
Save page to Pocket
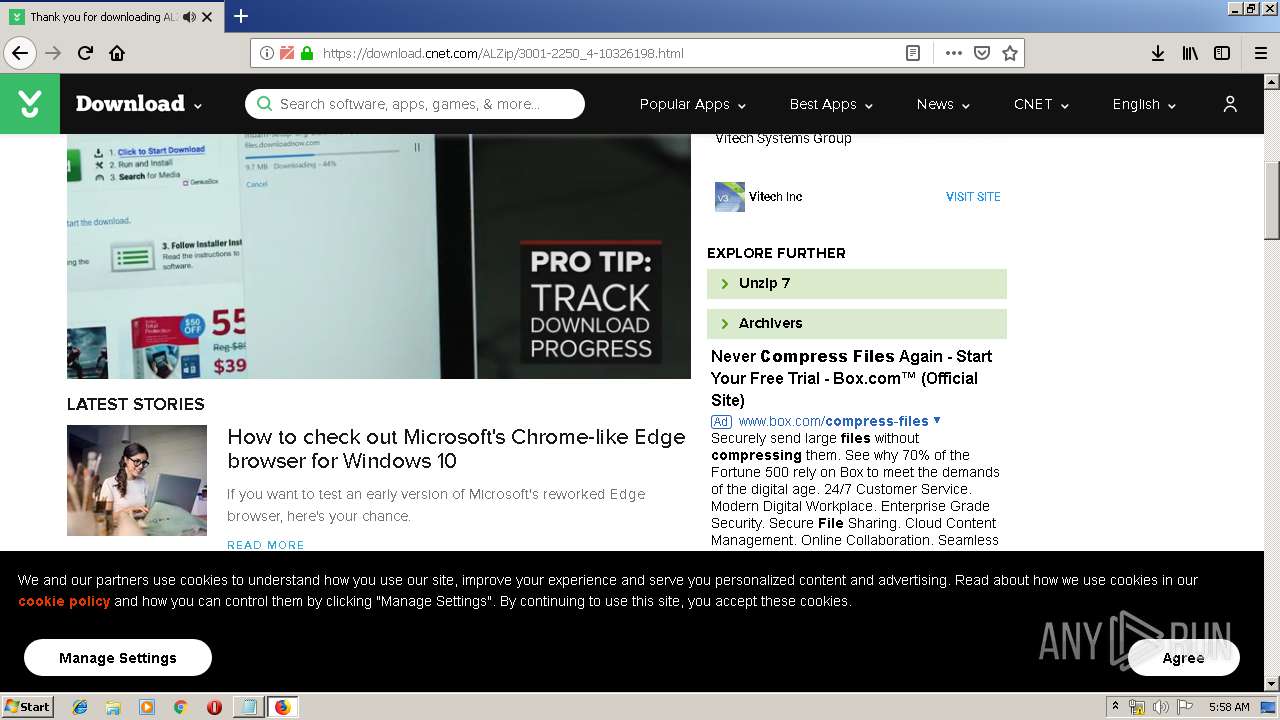tap(982, 53)
